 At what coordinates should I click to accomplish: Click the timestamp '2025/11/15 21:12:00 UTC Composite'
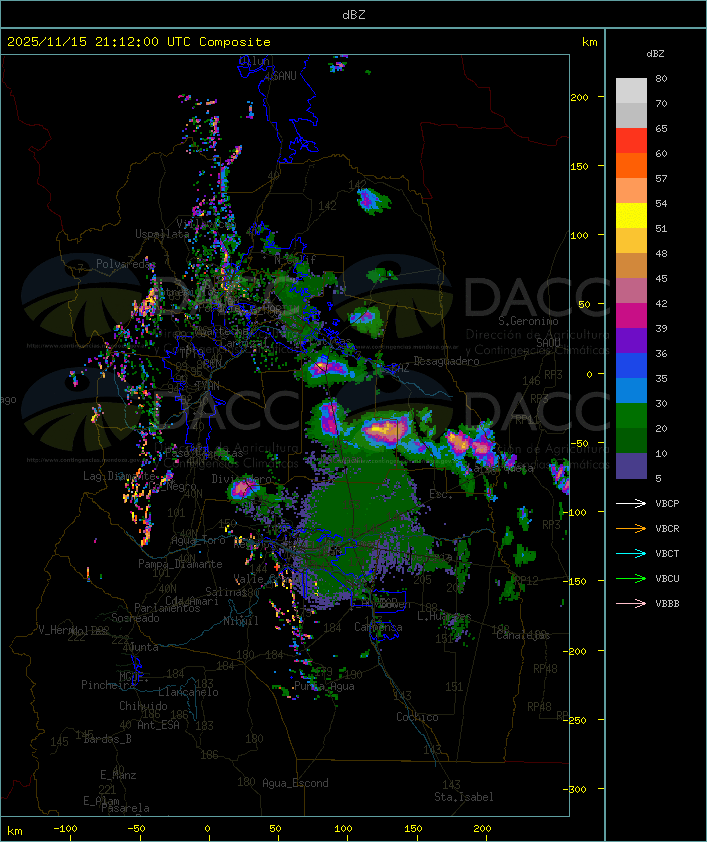[x=139, y=42]
